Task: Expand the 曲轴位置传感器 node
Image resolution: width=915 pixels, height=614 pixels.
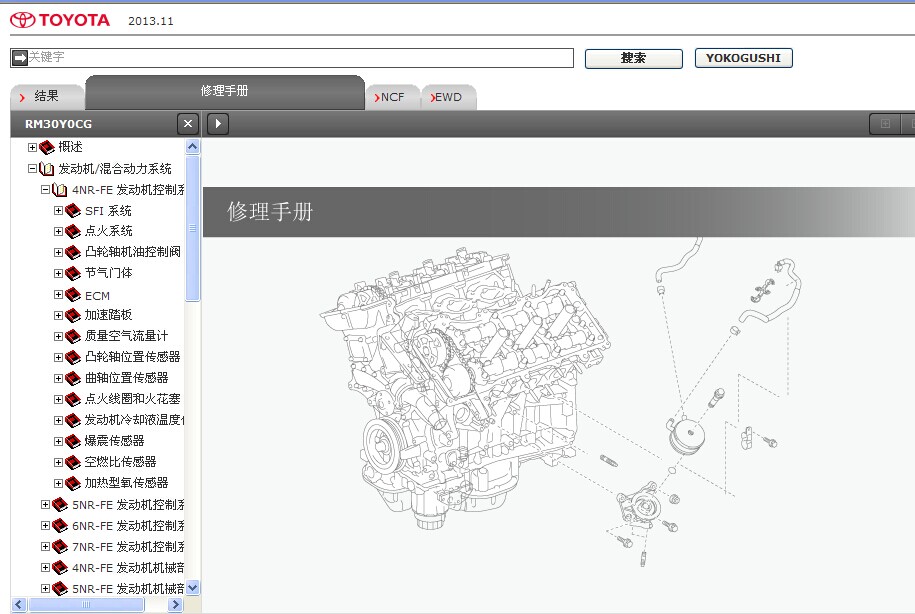Action: coord(58,379)
